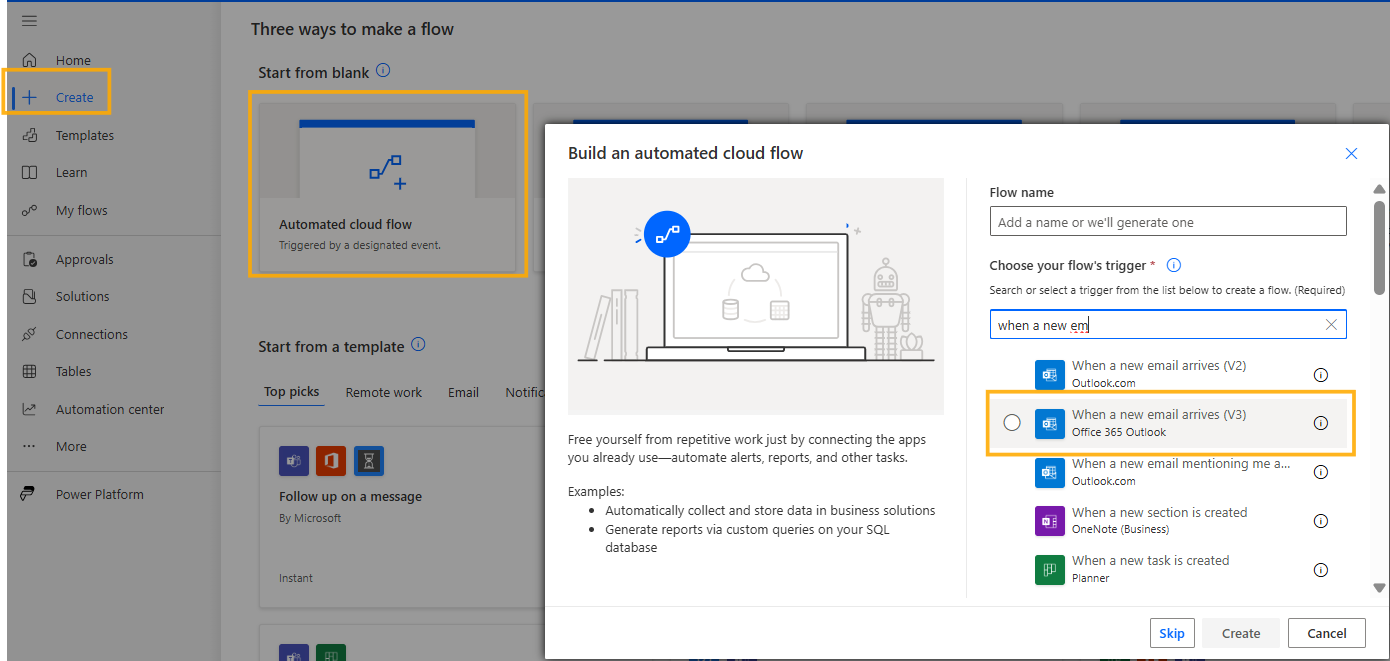Open Connections in the sidebar
1390x661 pixels.
(91, 334)
